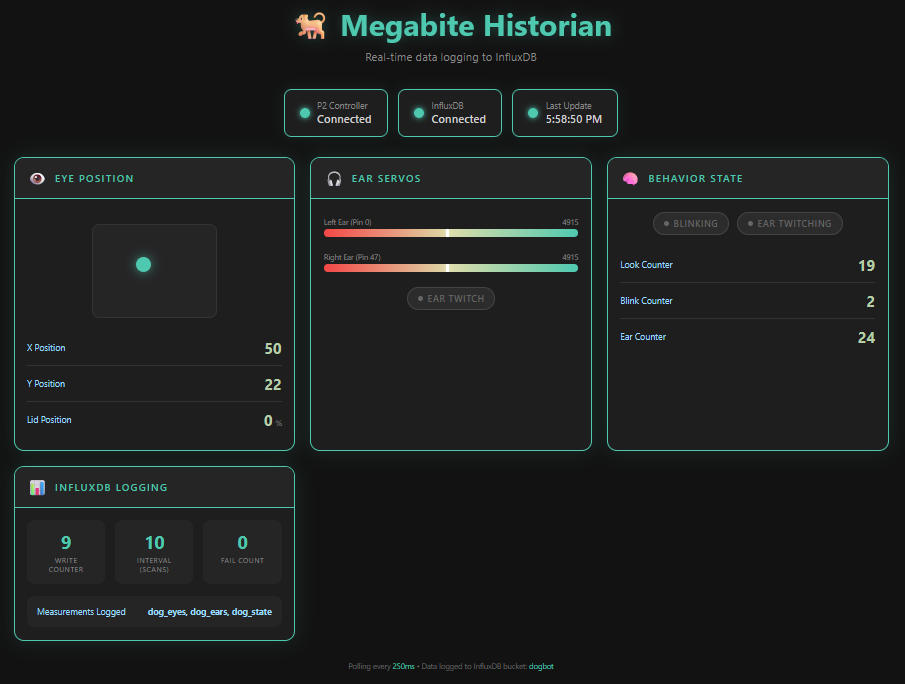Image resolution: width=905 pixels, height=684 pixels.
Task: Click the Measurements Logged row
Action: pos(154,611)
